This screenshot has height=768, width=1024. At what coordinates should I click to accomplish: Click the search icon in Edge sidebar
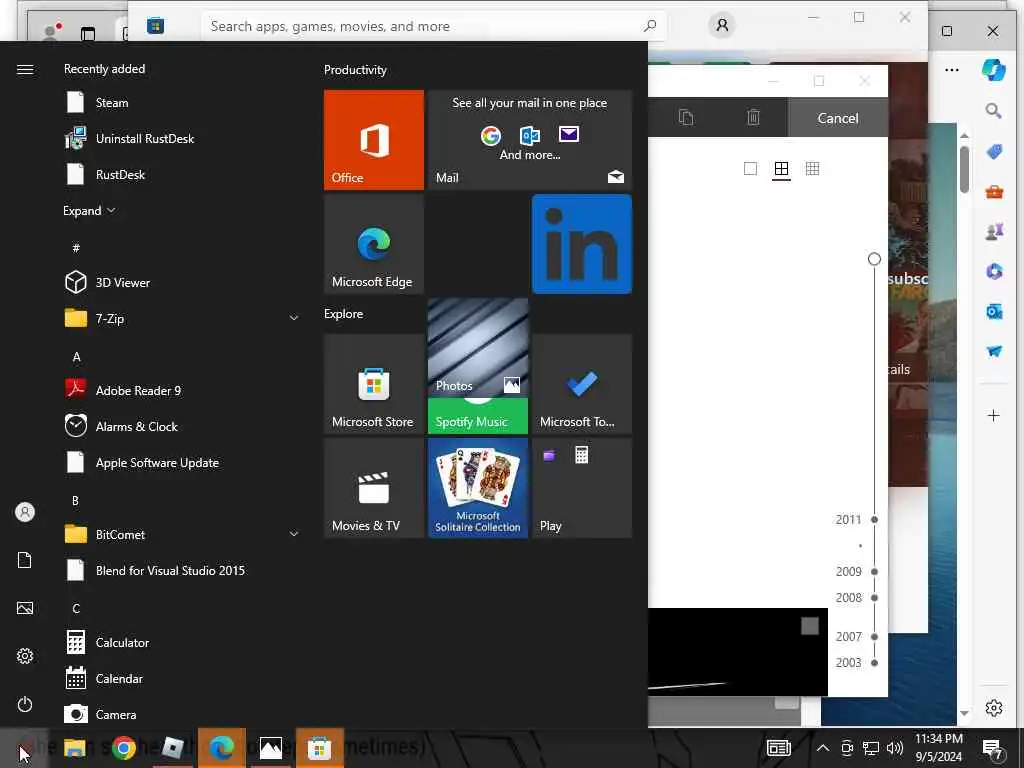pos(993,111)
